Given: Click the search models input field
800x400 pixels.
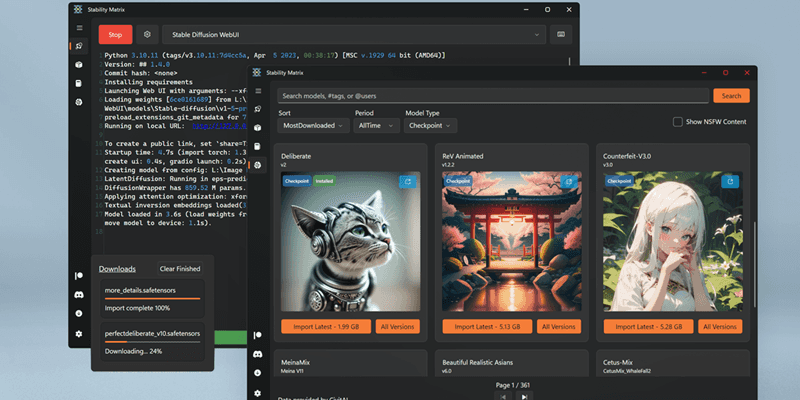Looking at the screenshot, I should point(492,96).
